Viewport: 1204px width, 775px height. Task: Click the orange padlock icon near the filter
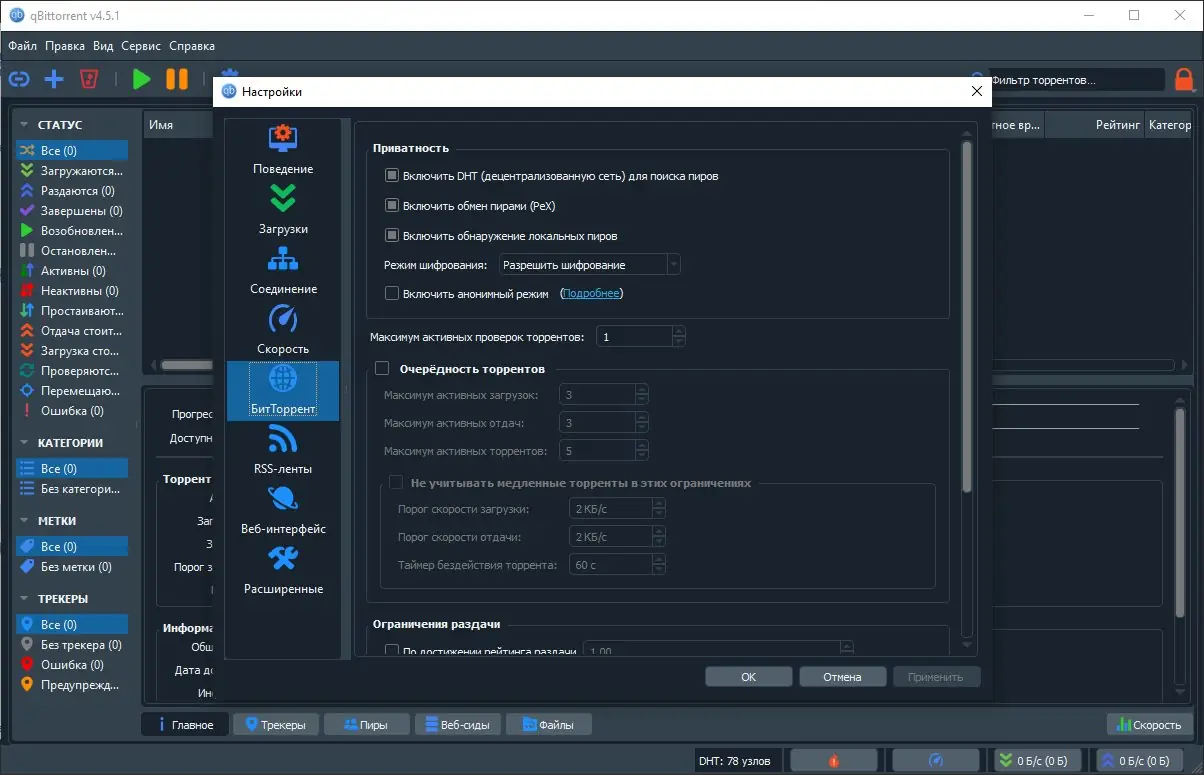1184,79
